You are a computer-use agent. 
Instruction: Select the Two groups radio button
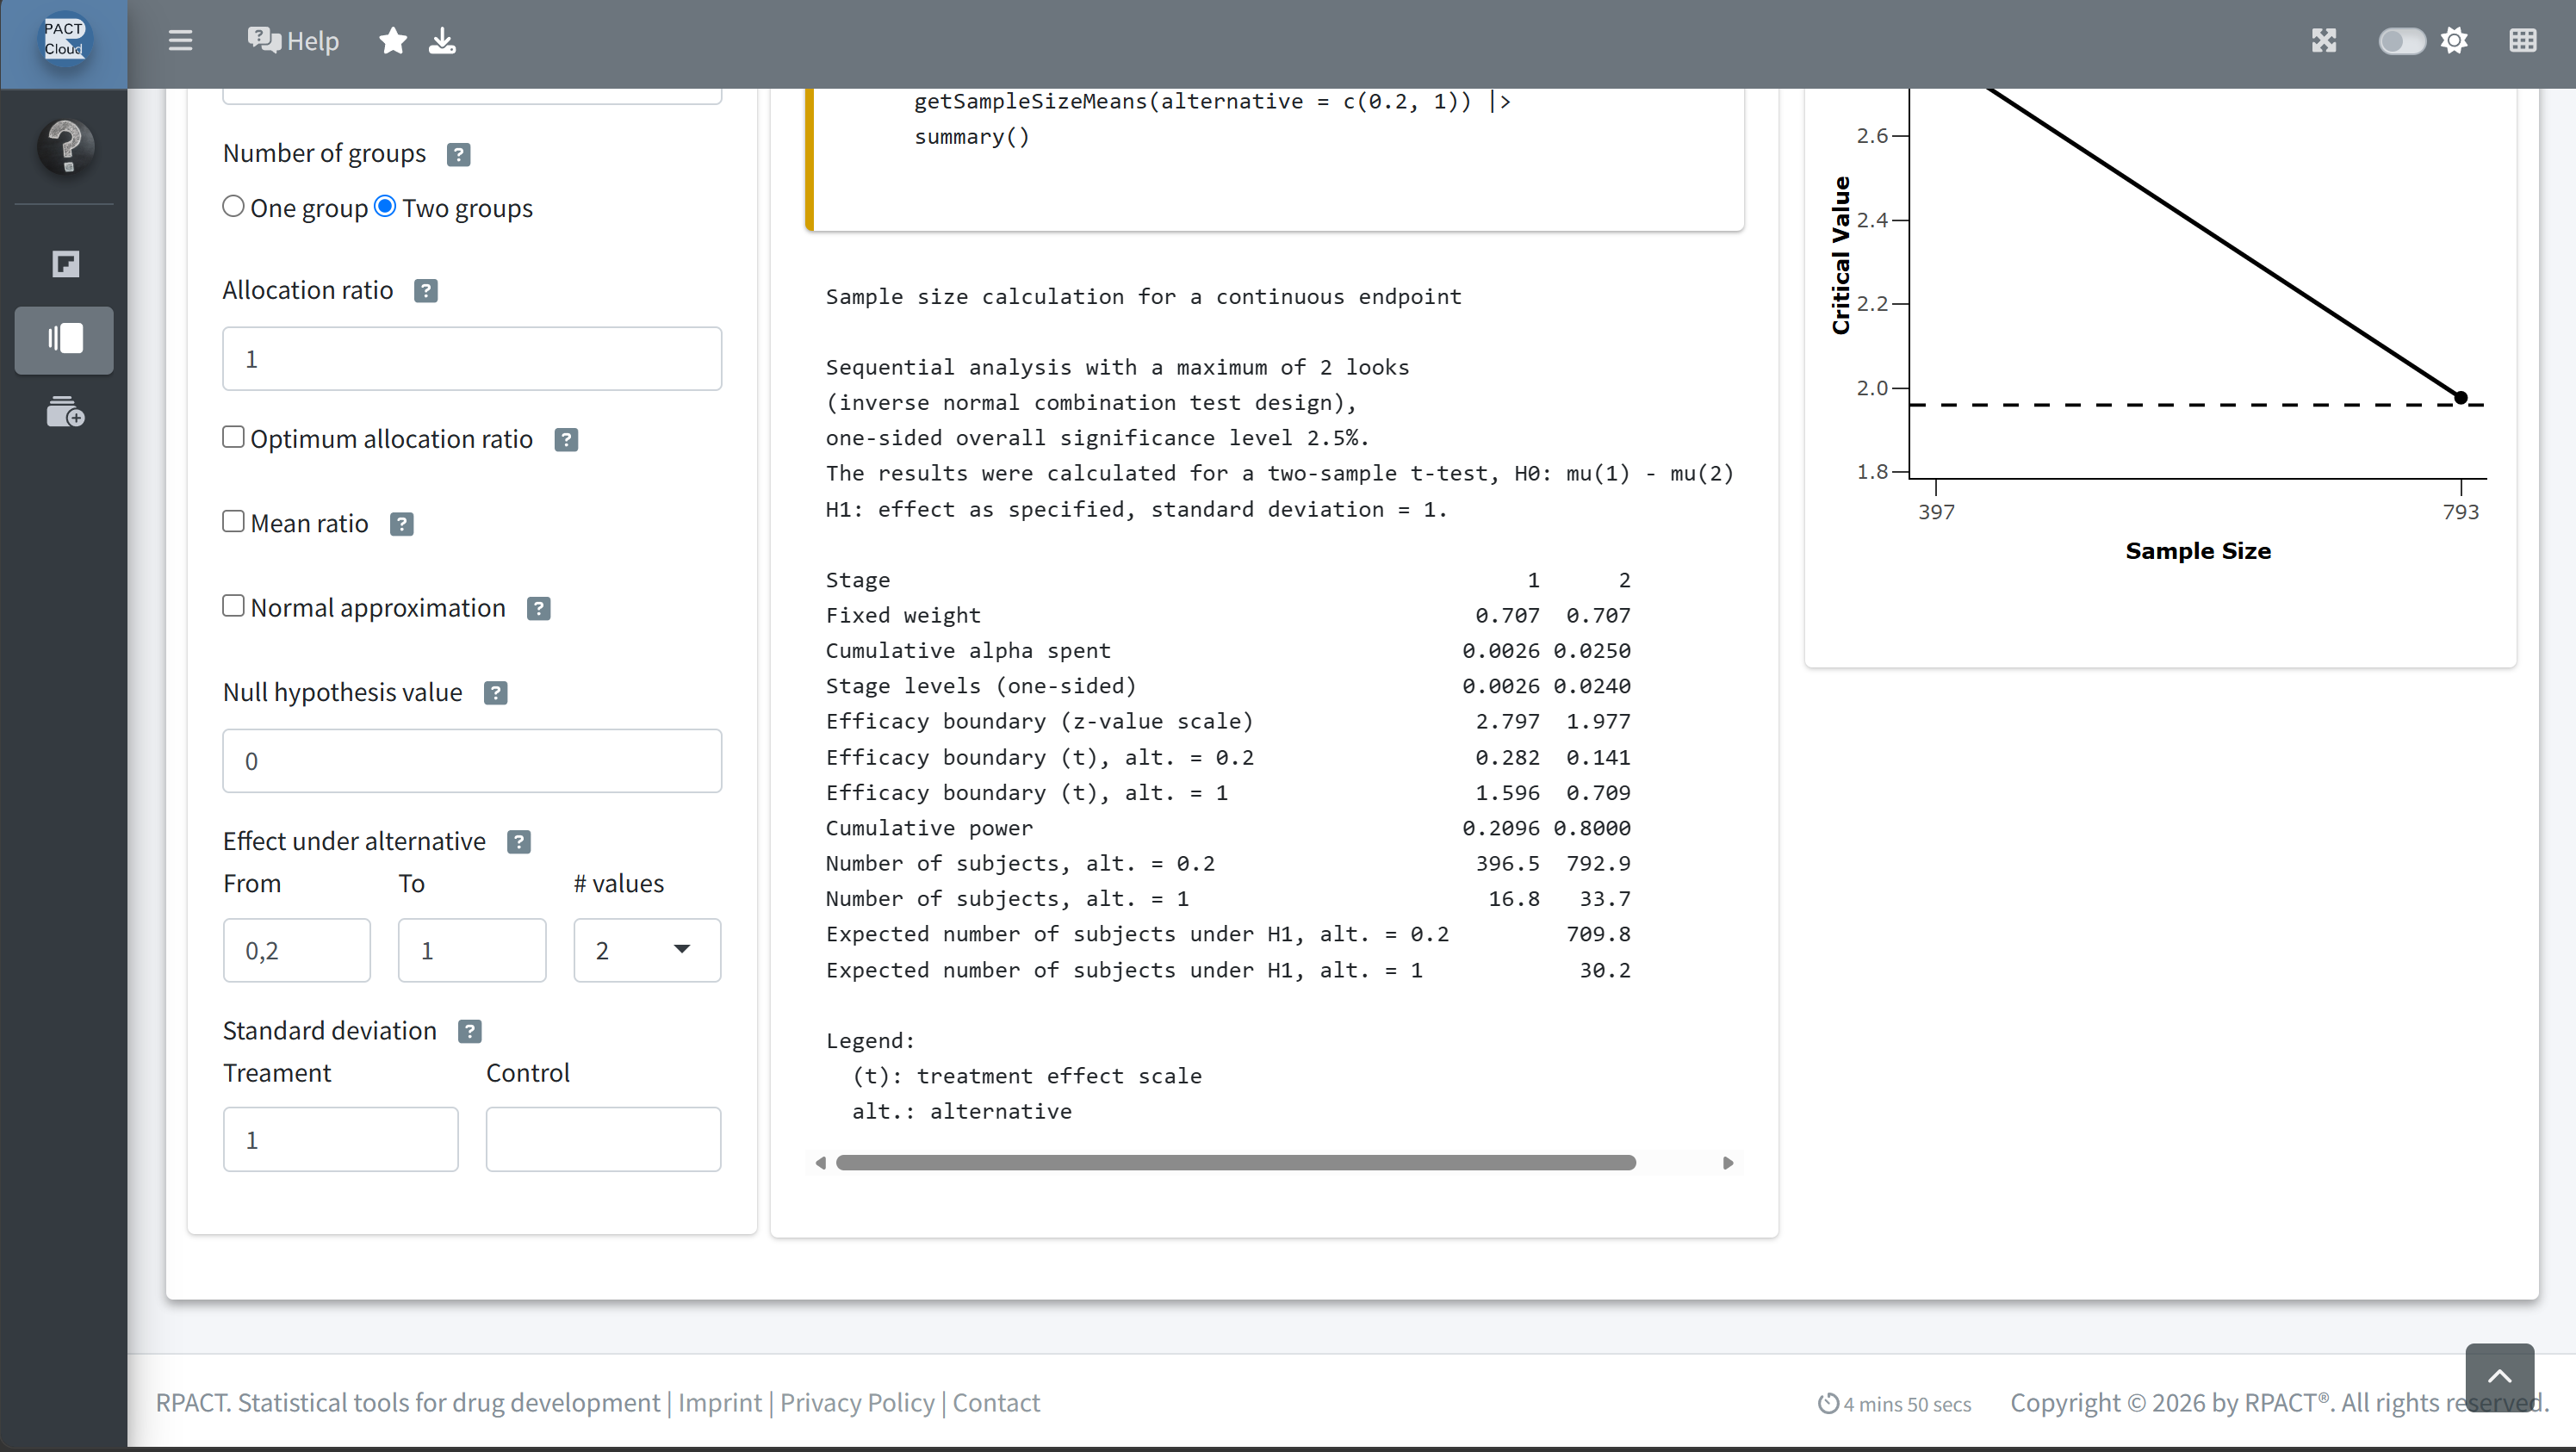click(x=385, y=206)
